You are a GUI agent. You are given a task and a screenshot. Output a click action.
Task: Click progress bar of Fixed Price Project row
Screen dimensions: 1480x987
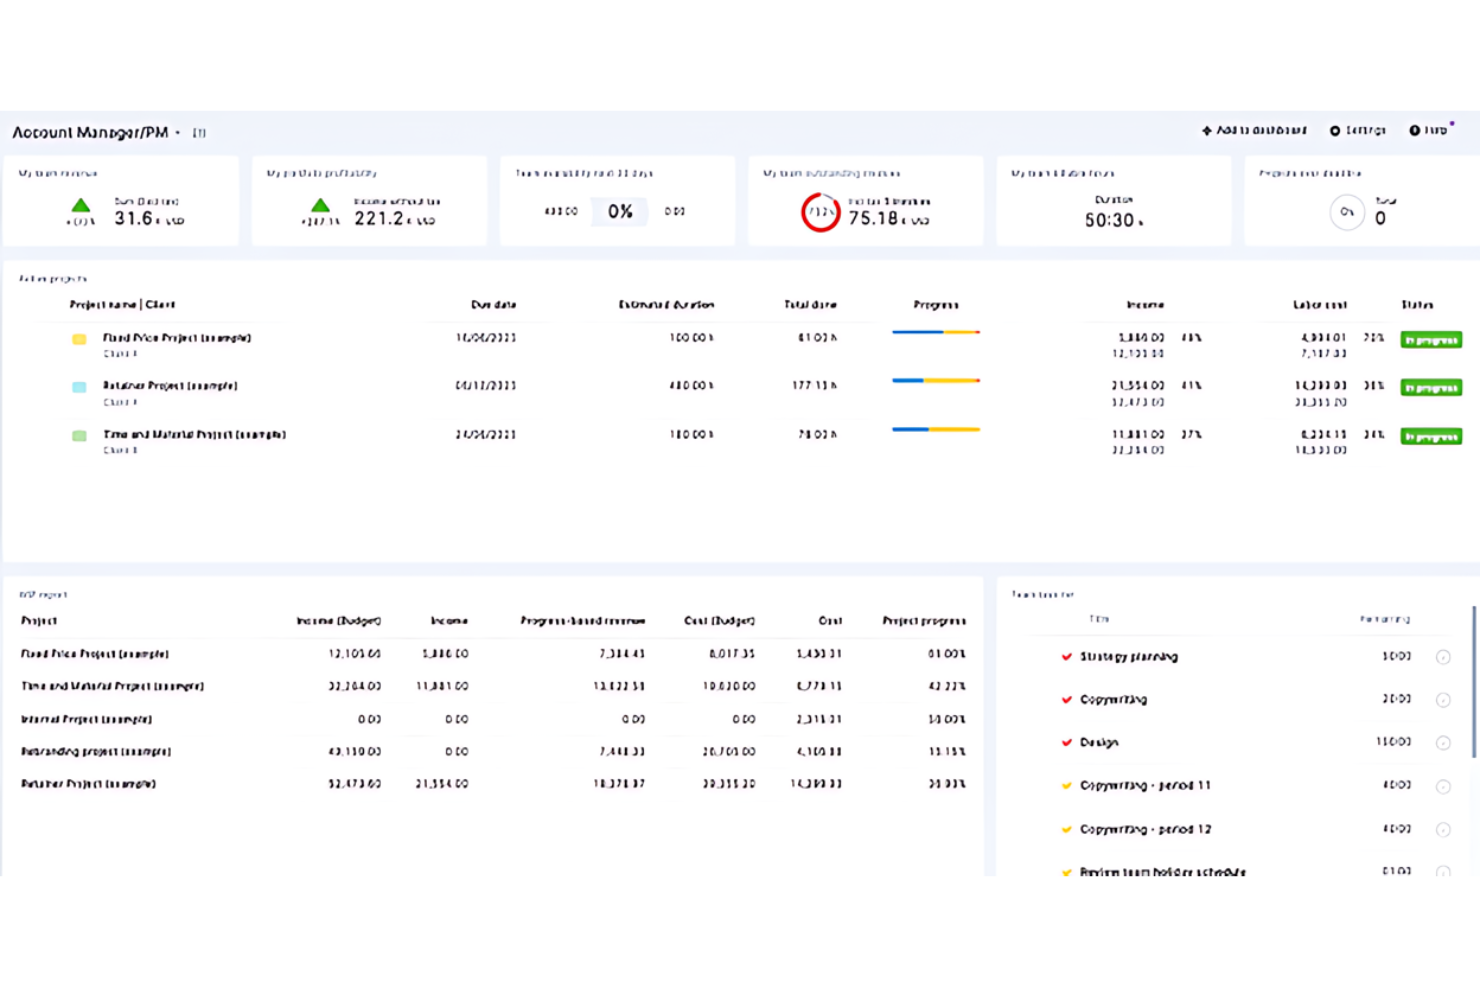click(x=936, y=332)
